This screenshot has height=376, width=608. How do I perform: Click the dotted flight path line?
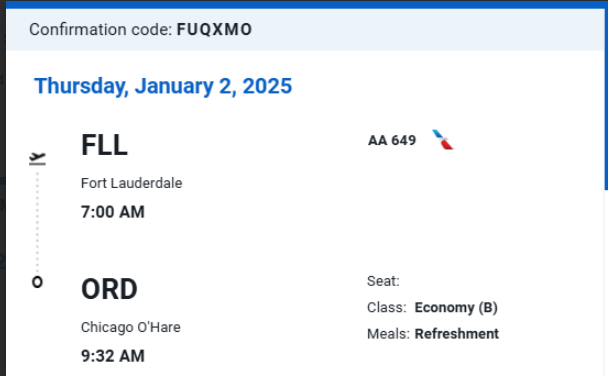tap(37, 222)
